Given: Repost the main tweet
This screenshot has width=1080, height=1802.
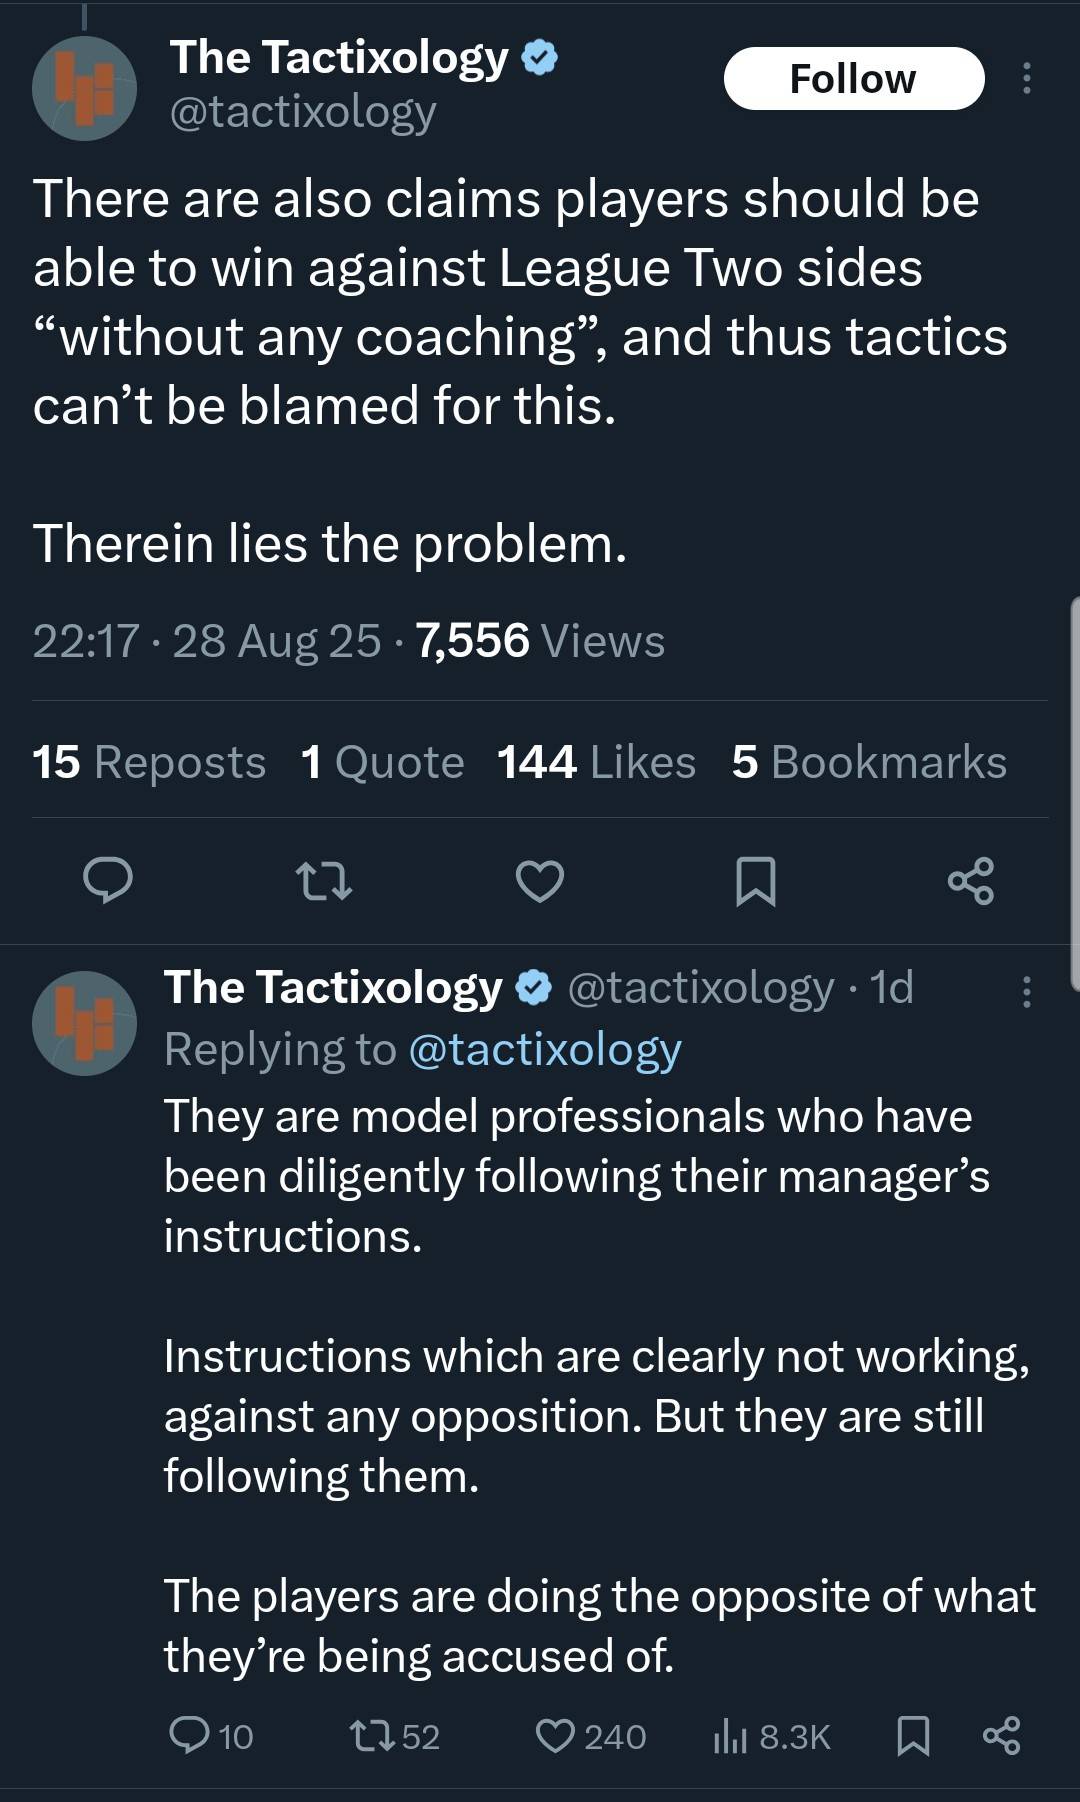Looking at the screenshot, I should coord(324,881).
